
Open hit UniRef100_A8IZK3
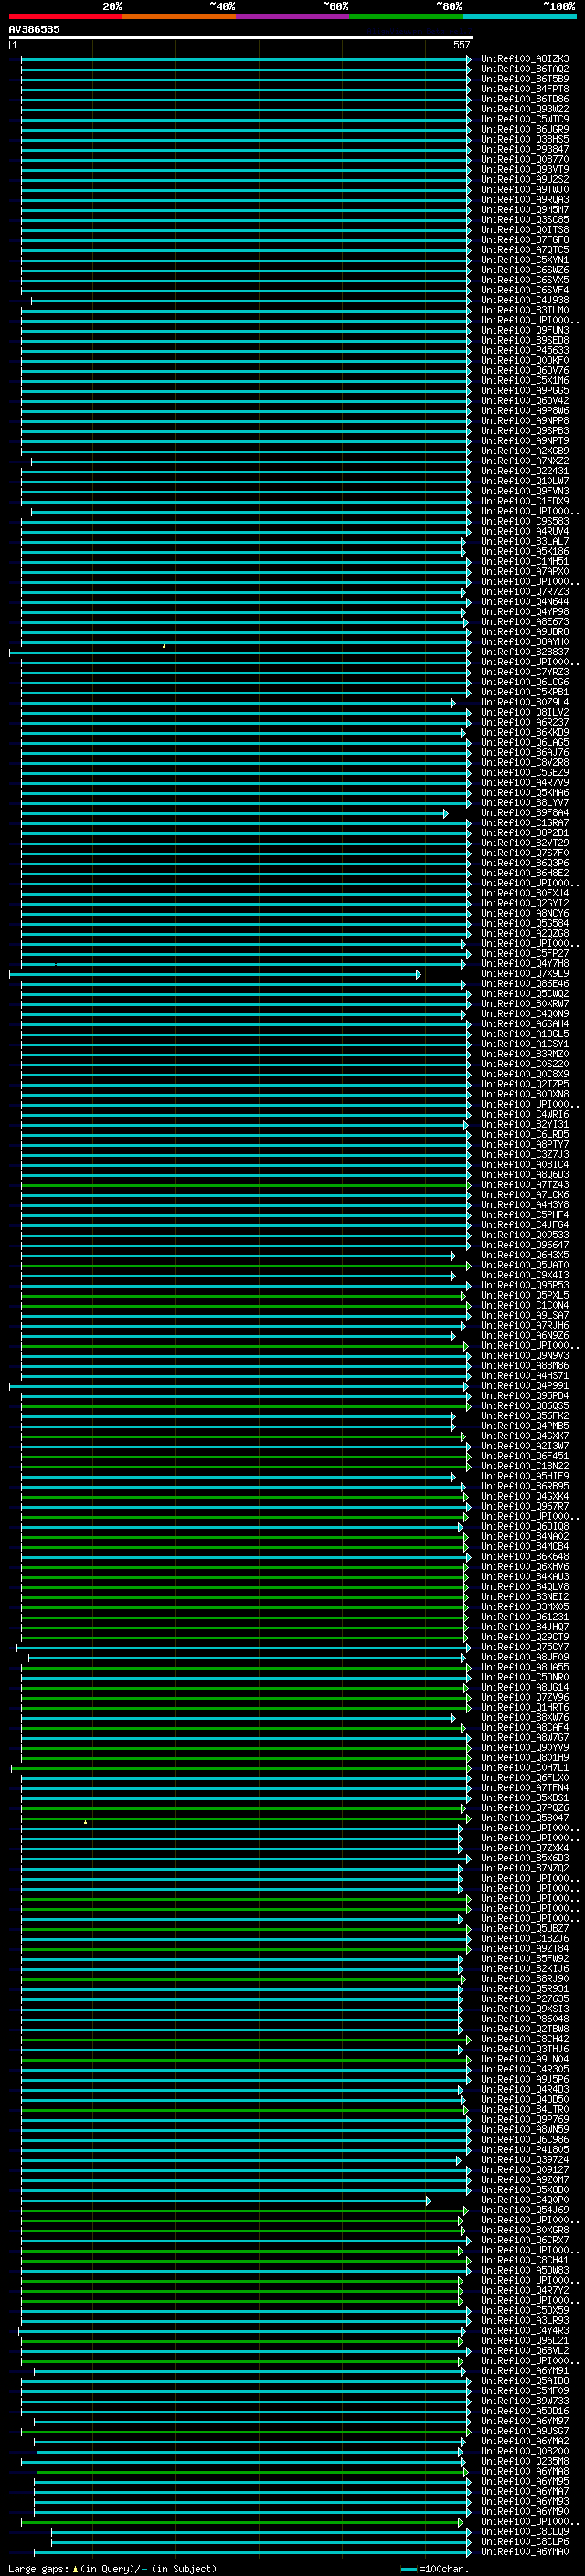(x=525, y=59)
